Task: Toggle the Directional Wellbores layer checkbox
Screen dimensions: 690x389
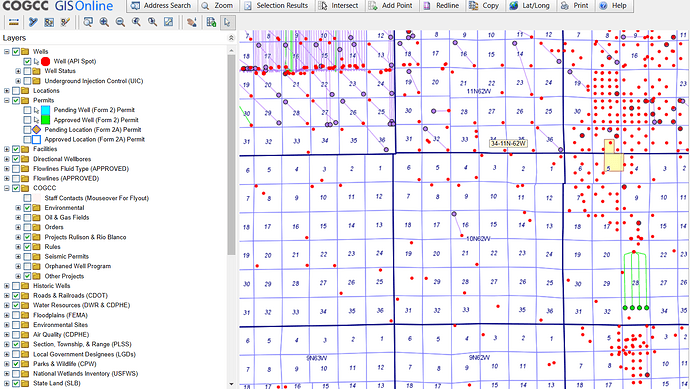Action: tap(16, 159)
